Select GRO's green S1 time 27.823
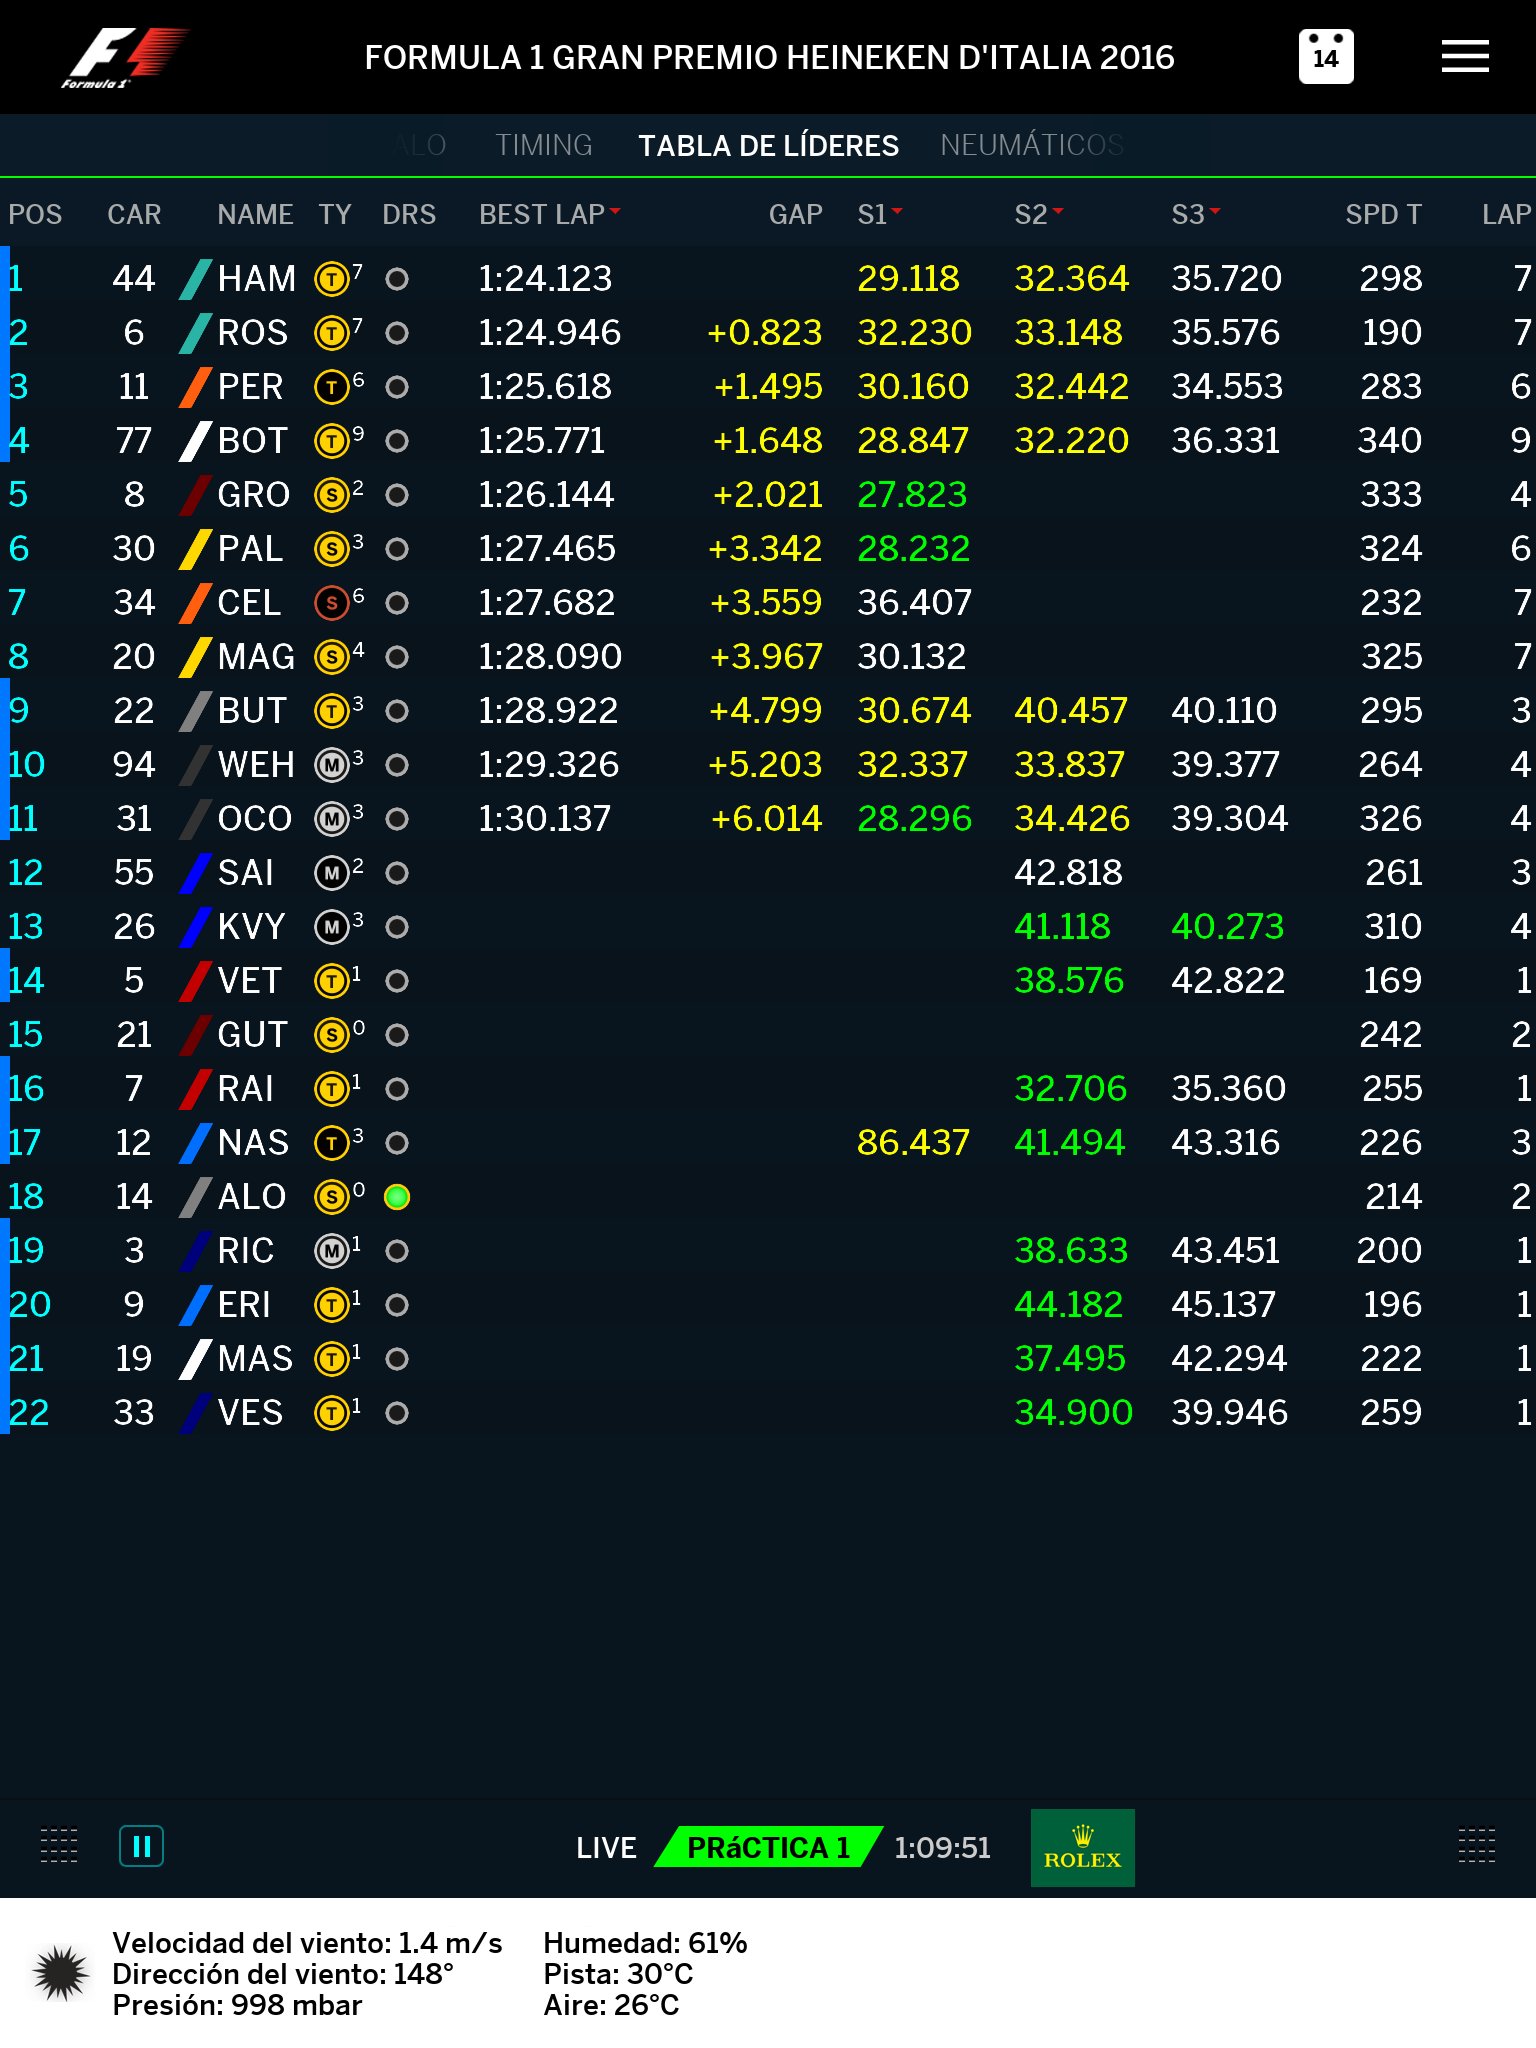The width and height of the screenshot is (1536, 2048). [x=912, y=495]
